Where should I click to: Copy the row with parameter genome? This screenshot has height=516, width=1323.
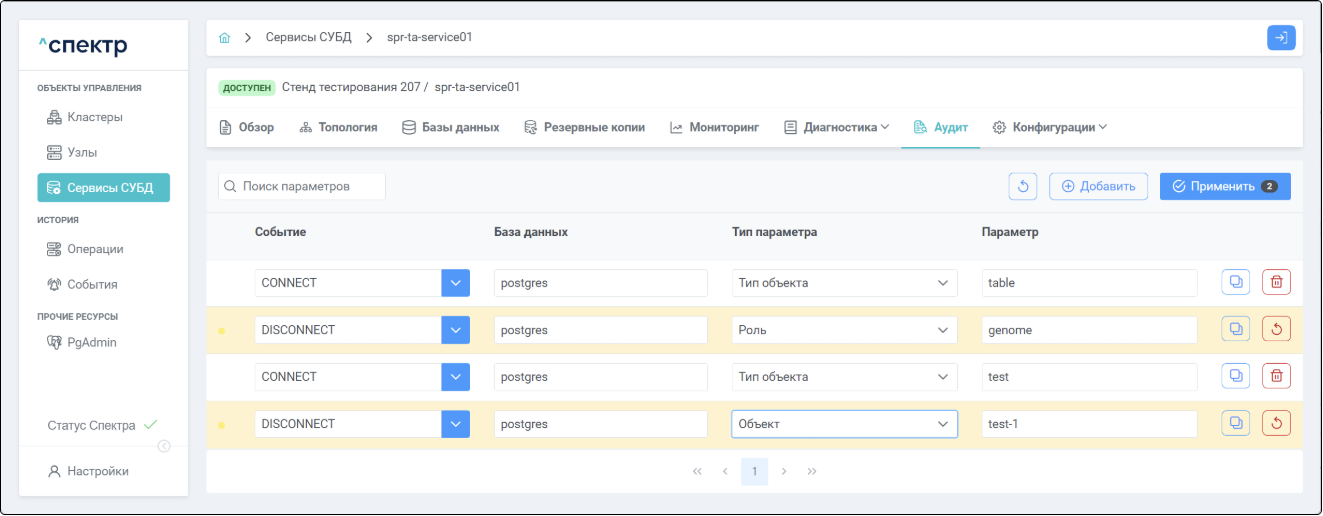click(x=1235, y=330)
